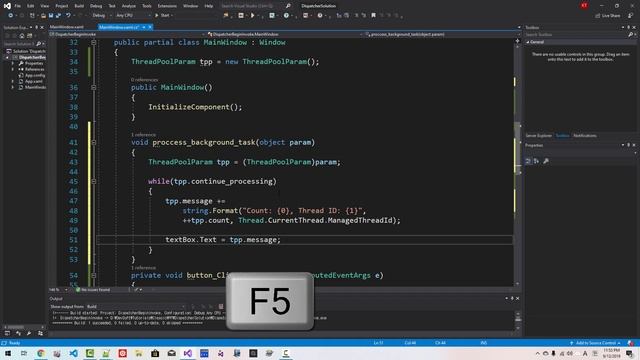The width and height of the screenshot is (640, 360).
Task: Click the Categorized icon in Properties panel
Action: [528, 161]
